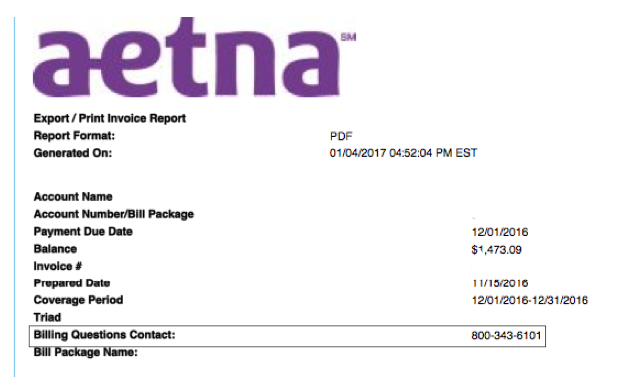The image size is (618, 380).
Task: Click the 800-343-6101 phone number
Action: pos(506,335)
